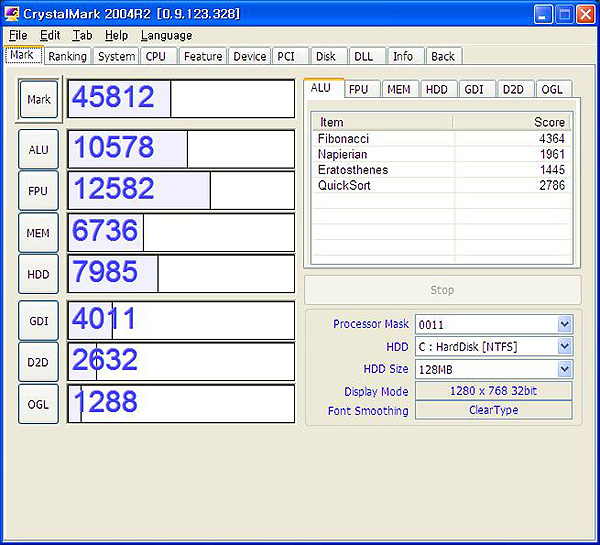This screenshot has width=600, height=545.
Task: Select ALU details tab in results panel
Action: [324, 88]
